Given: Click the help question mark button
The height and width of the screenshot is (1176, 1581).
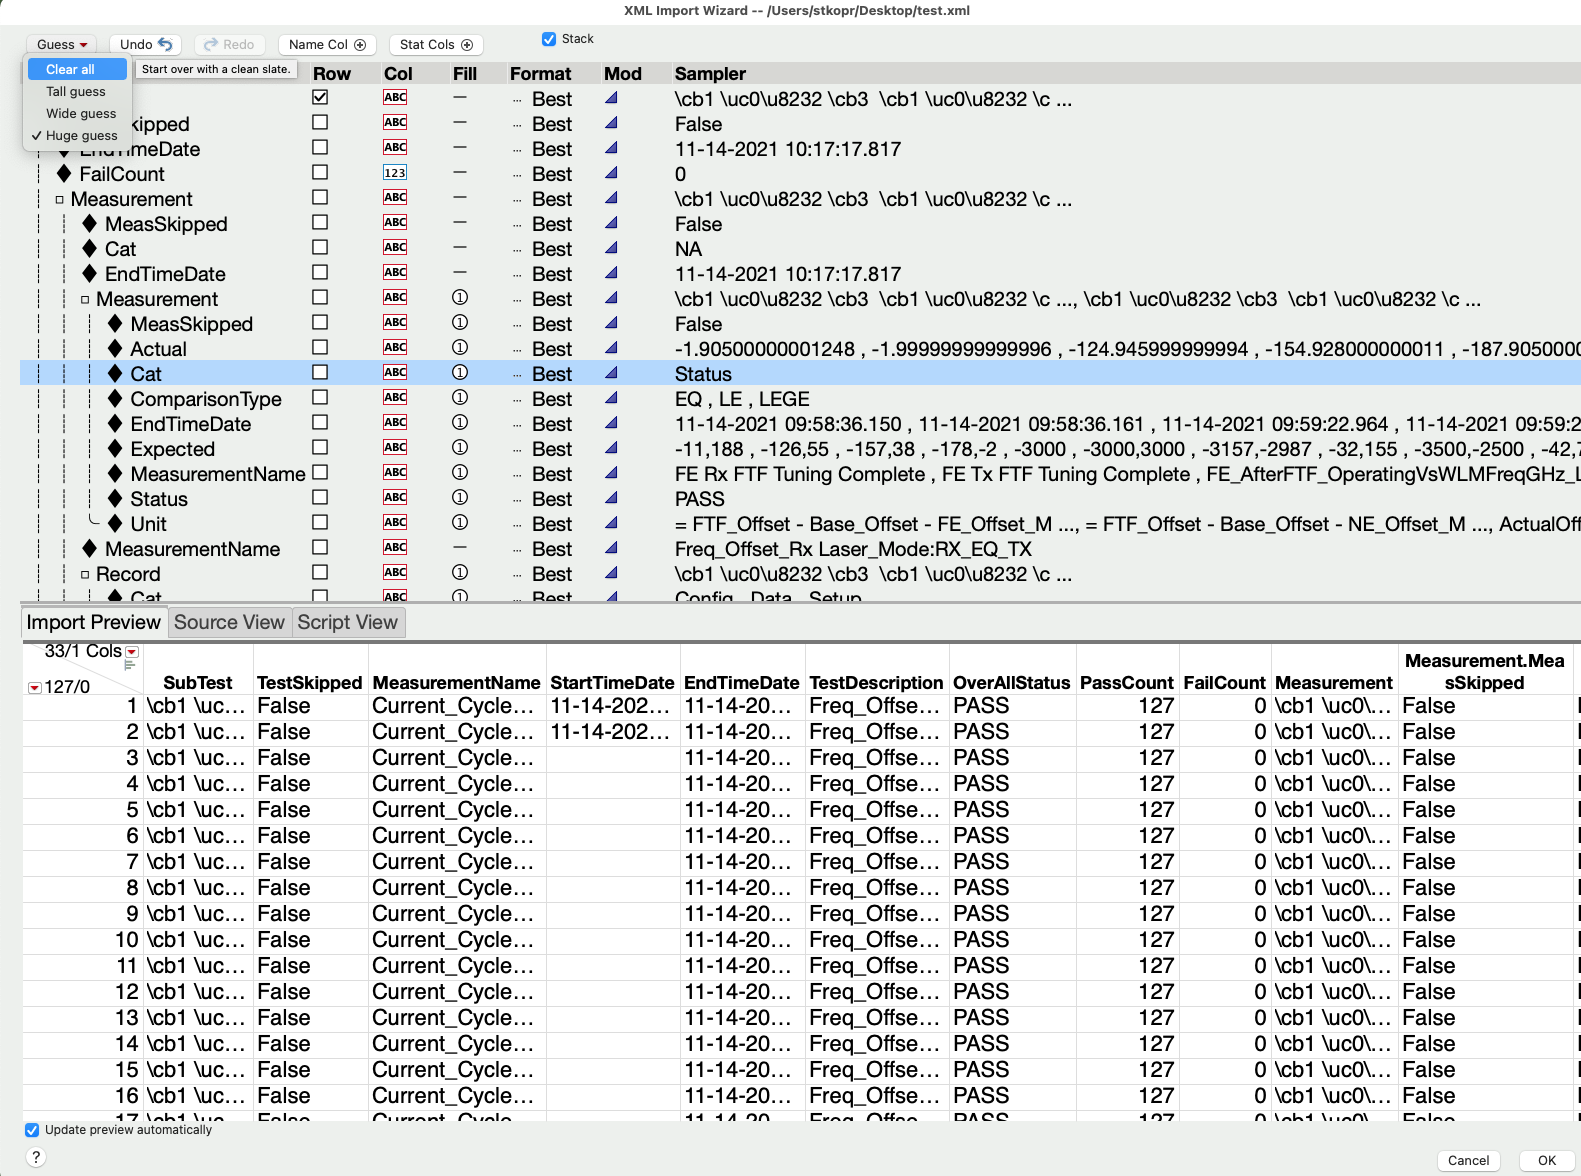Looking at the screenshot, I should coord(36,1157).
